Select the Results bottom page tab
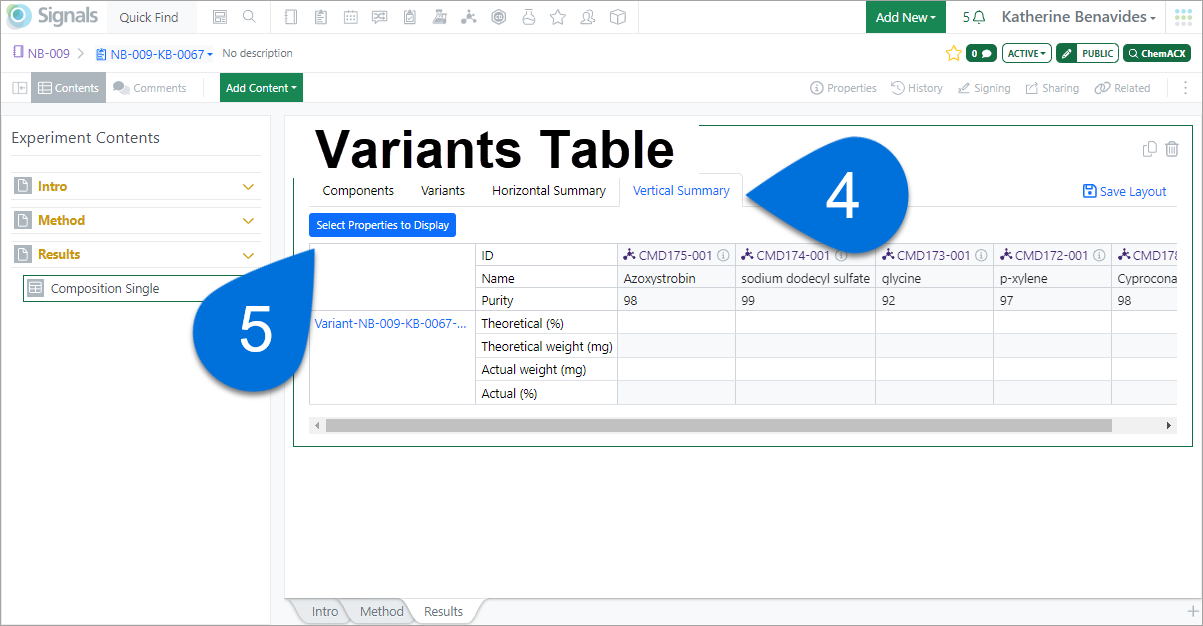This screenshot has height=626, width=1203. [x=443, y=611]
